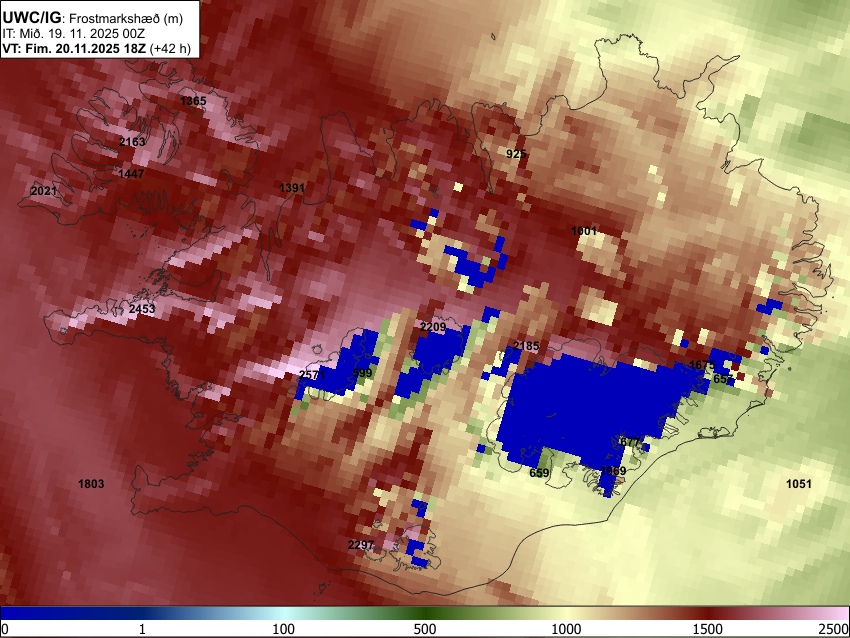Click the map value 1001
The height and width of the screenshot is (638, 850).
coord(584,231)
